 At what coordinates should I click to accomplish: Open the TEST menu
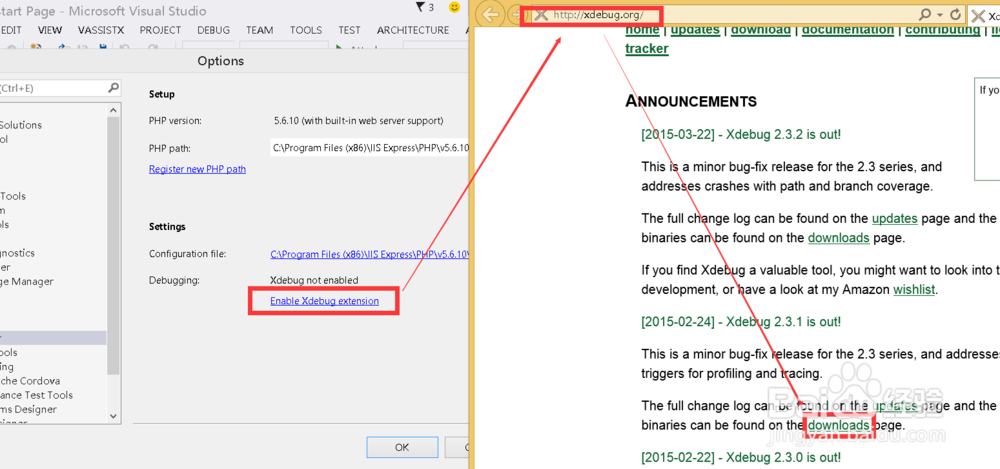[349, 30]
